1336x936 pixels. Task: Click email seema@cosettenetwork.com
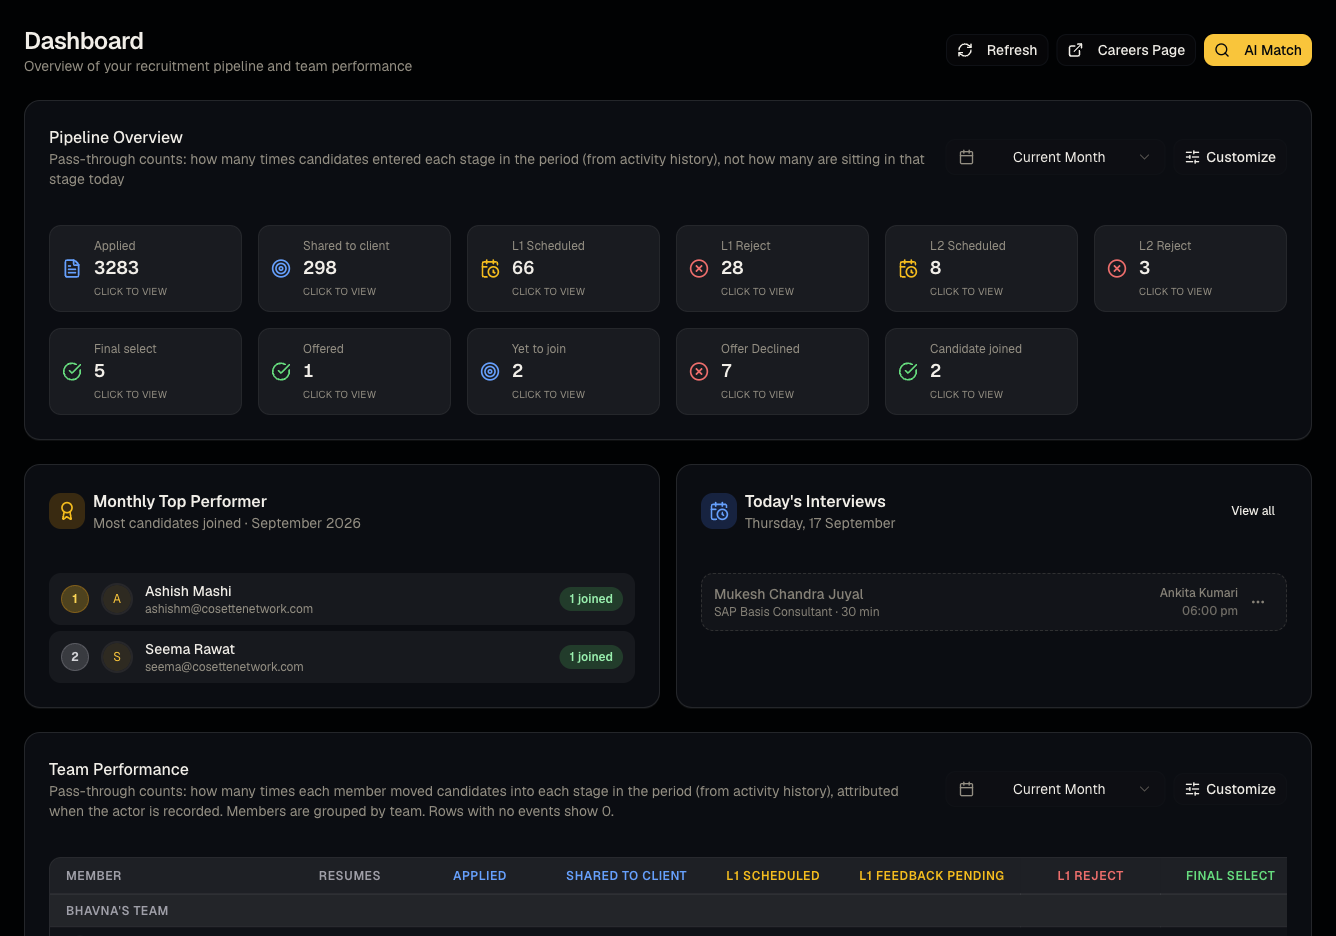[224, 667]
